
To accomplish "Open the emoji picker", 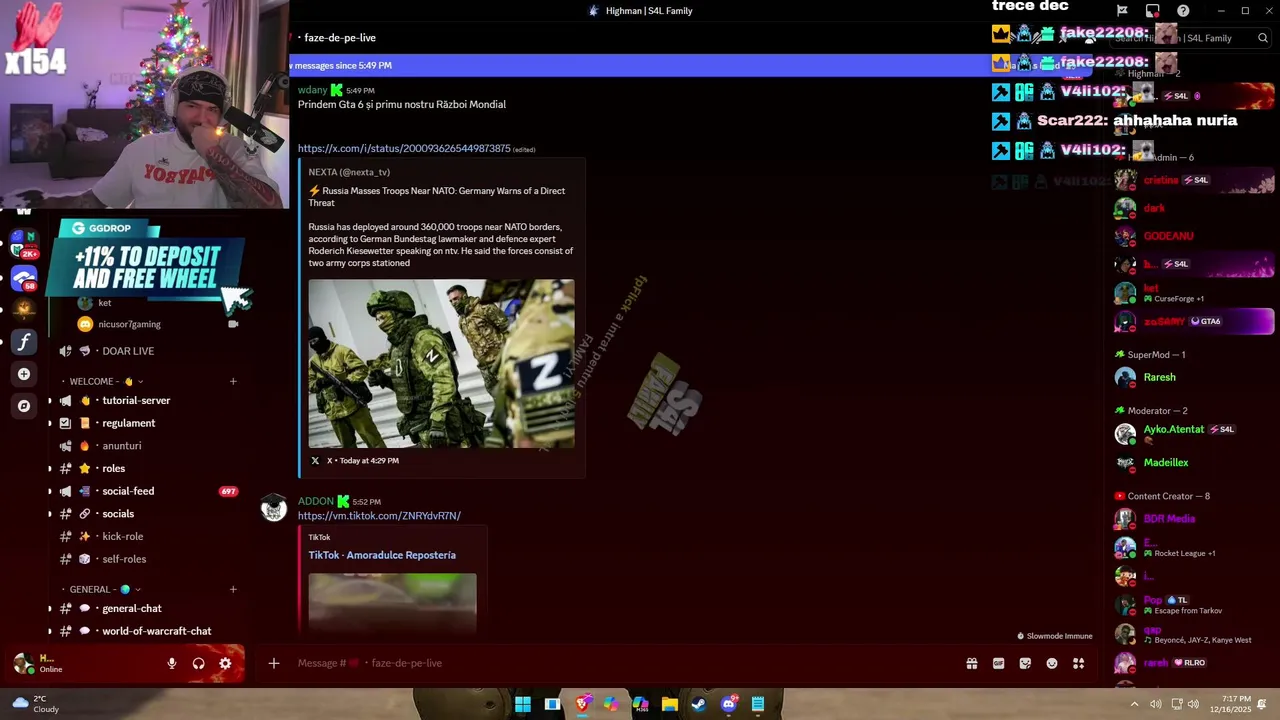I will [x=1052, y=663].
